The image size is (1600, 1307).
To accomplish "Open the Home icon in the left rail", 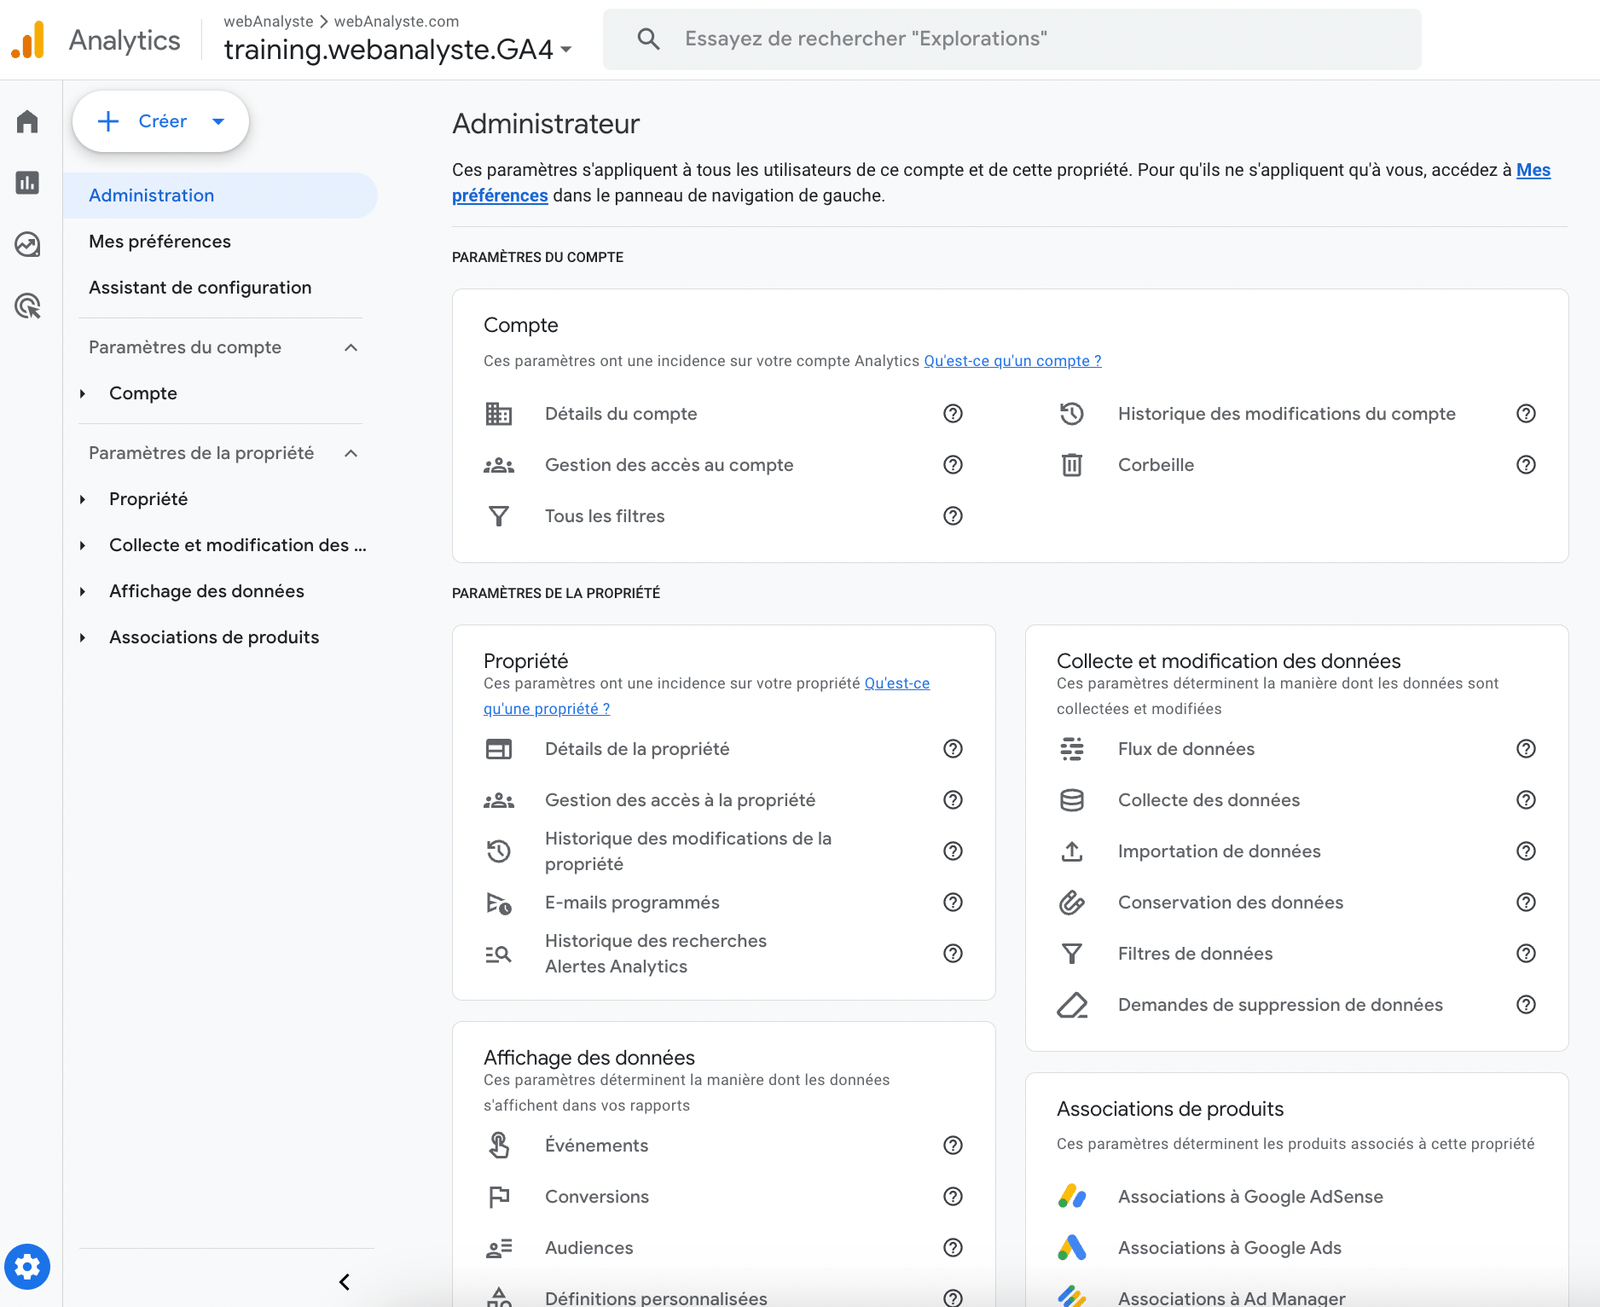I will [x=27, y=121].
